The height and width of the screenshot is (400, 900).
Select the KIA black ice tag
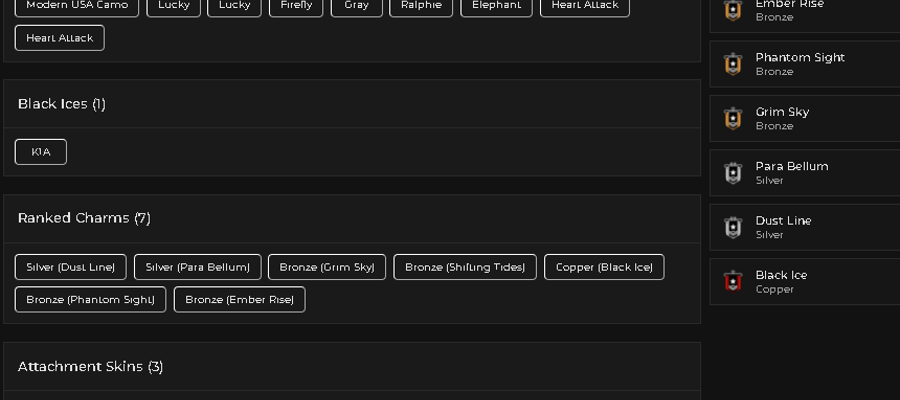(x=41, y=152)
